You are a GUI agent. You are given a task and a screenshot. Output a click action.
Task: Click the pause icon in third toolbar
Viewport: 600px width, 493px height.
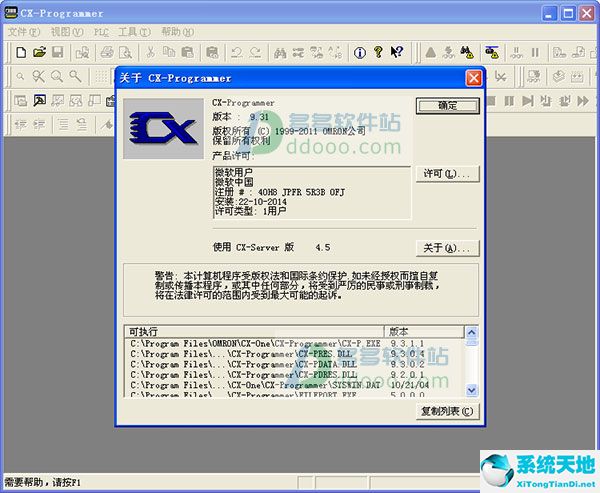[x=509, y=101]
